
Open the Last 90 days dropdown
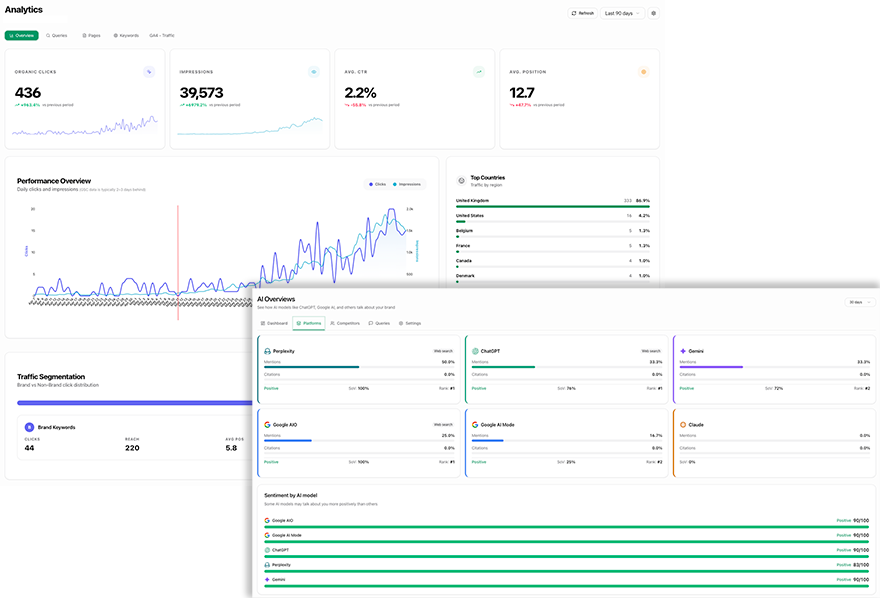[x=622, y=13]
